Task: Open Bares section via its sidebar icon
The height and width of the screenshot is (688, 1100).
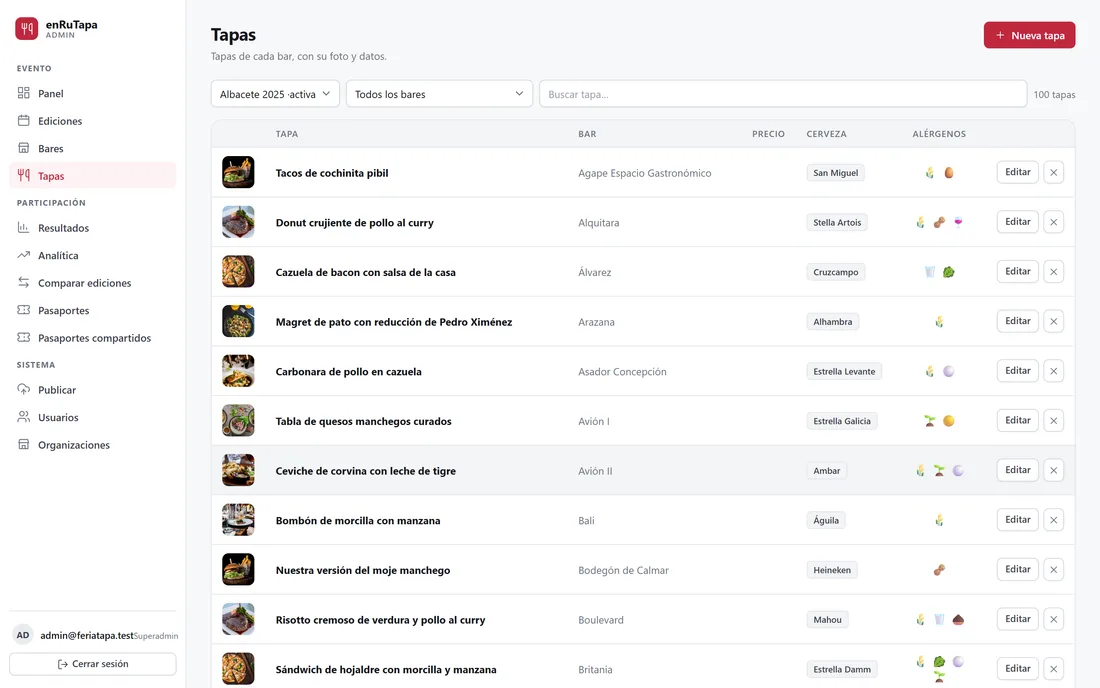Action: [24, 148]
